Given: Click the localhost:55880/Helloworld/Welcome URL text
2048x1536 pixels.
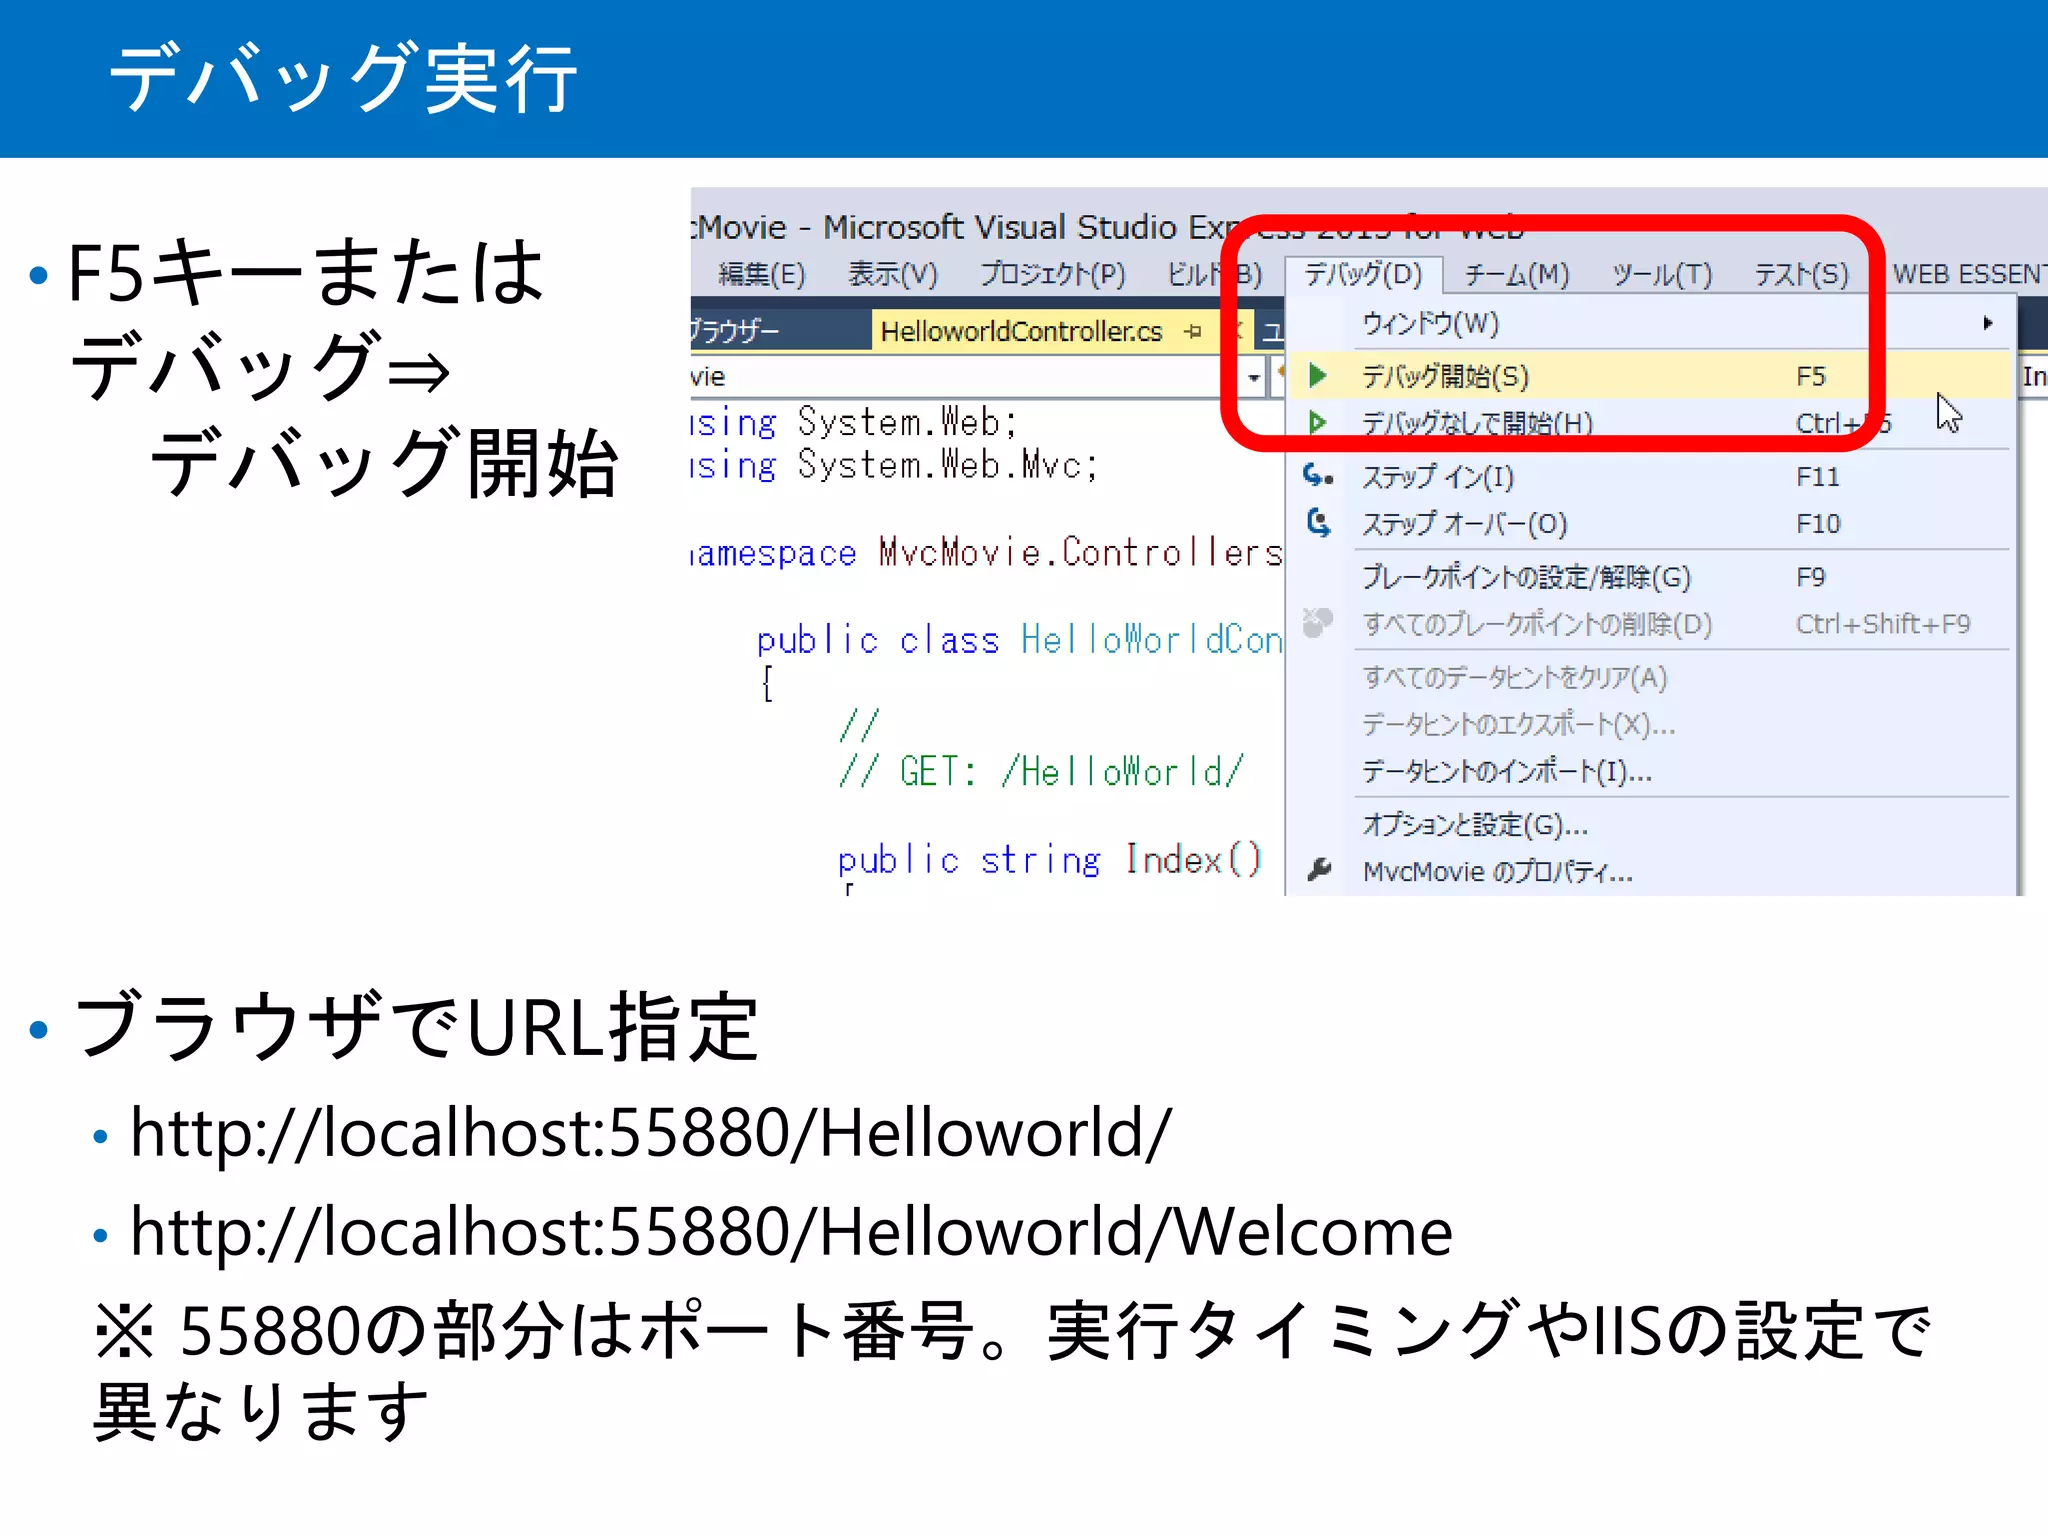Looking at the screenshot, I should click(x=791, y=1231).
